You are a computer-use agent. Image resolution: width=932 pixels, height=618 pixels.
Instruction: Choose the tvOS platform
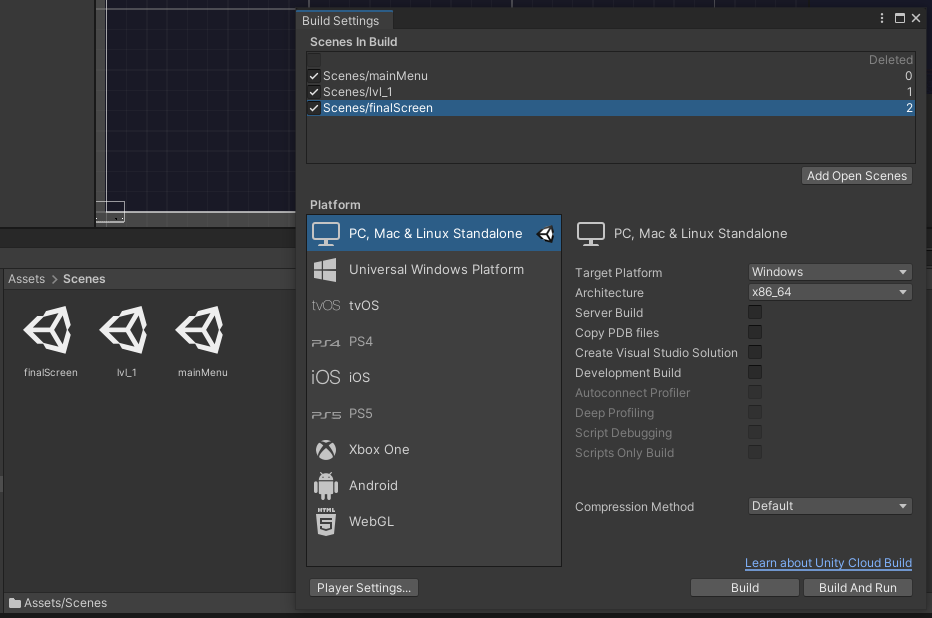point(434,305)
